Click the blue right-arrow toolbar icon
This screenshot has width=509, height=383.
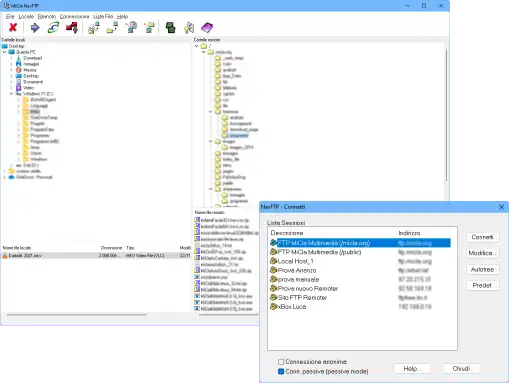tap(35, 28)
